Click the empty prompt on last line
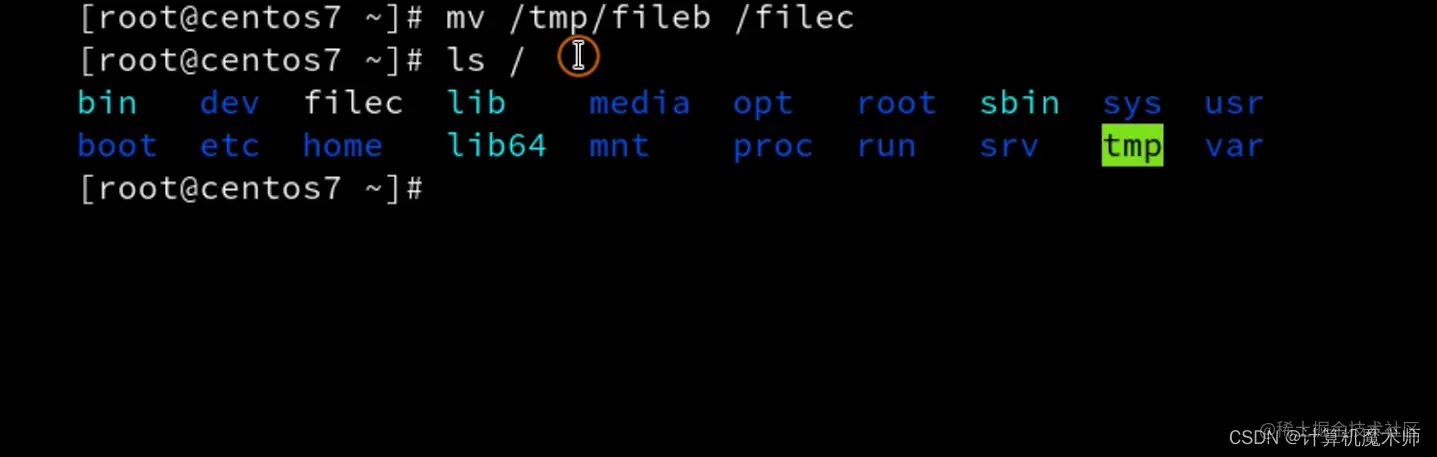The height and width of the screenshot is (457, 1437). pos(252,189)
